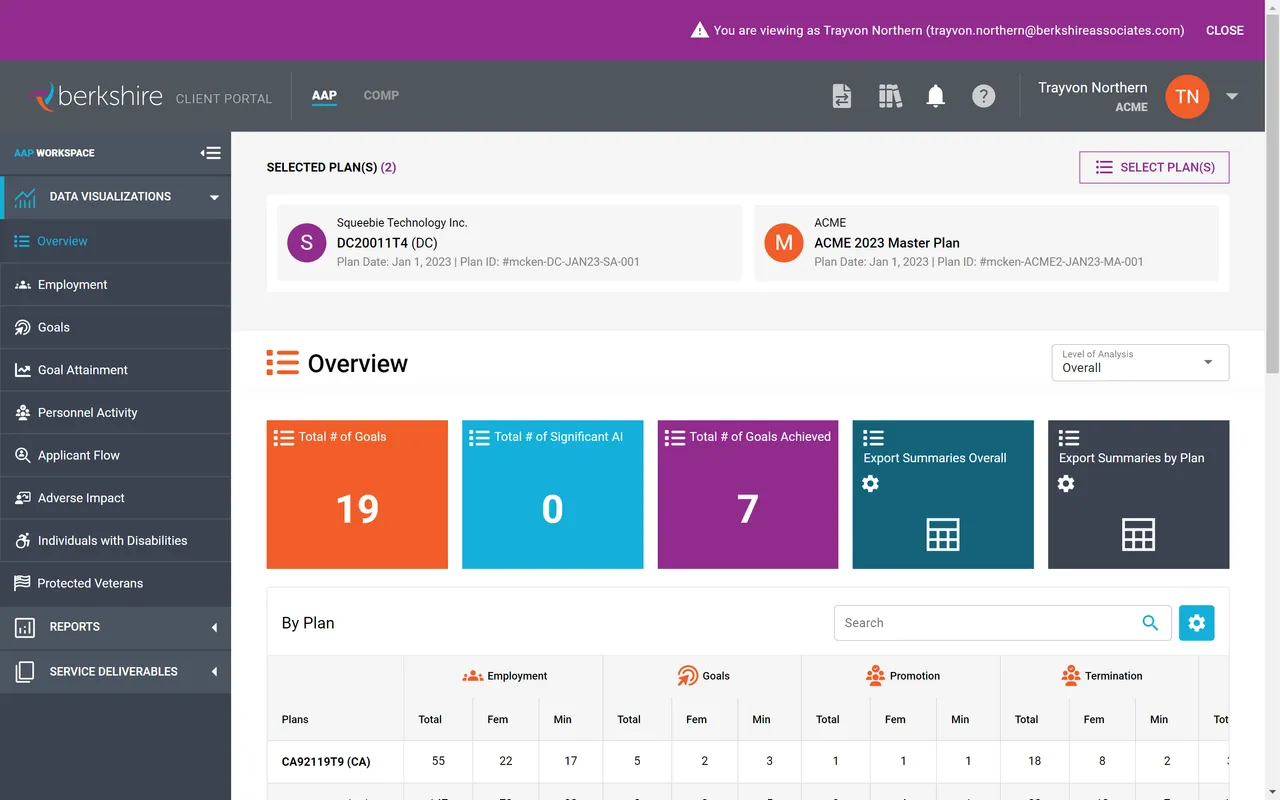Viewport: 1280px width, 800px height.
Task: Expand the Reports sidebar section
Action: 116,627
